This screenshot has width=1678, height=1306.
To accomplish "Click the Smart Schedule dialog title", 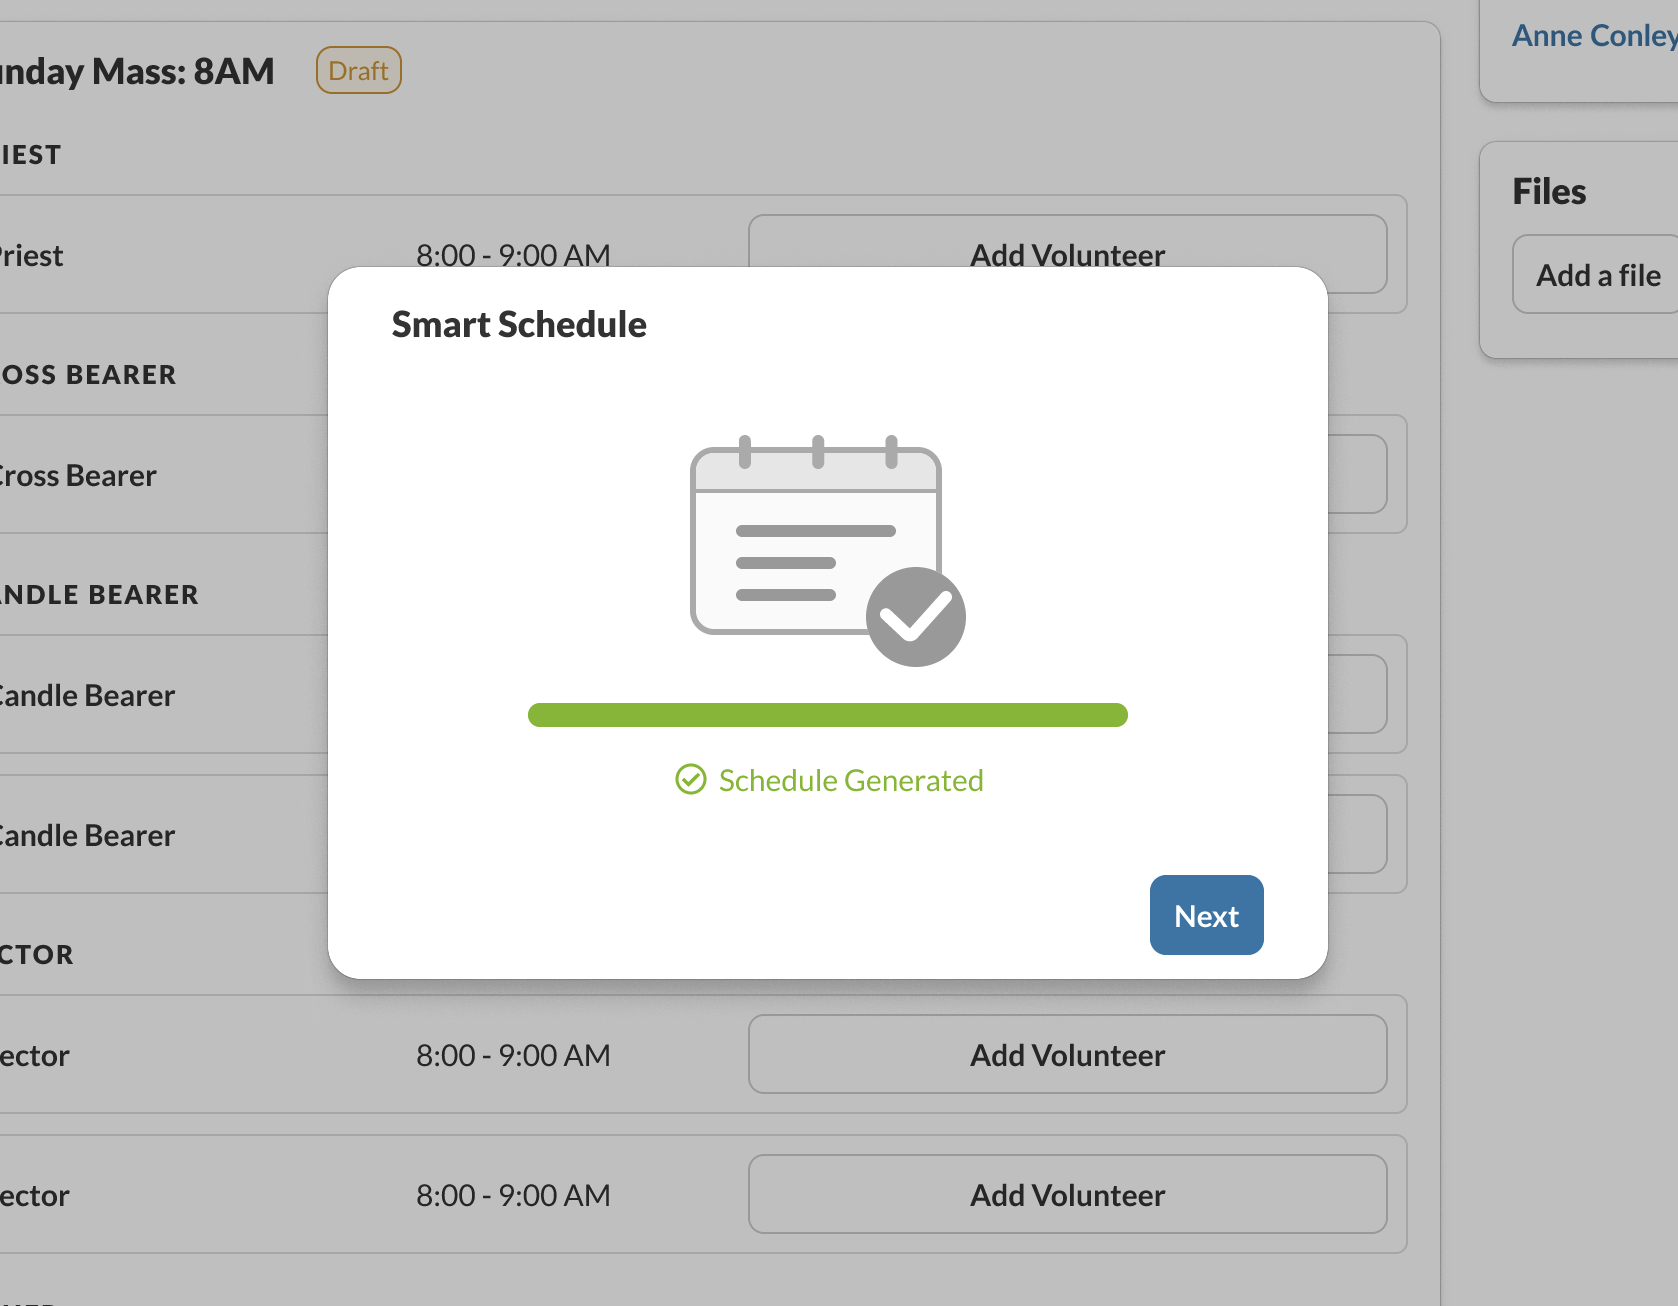I will pyautogui.click(x=519, y=325).
